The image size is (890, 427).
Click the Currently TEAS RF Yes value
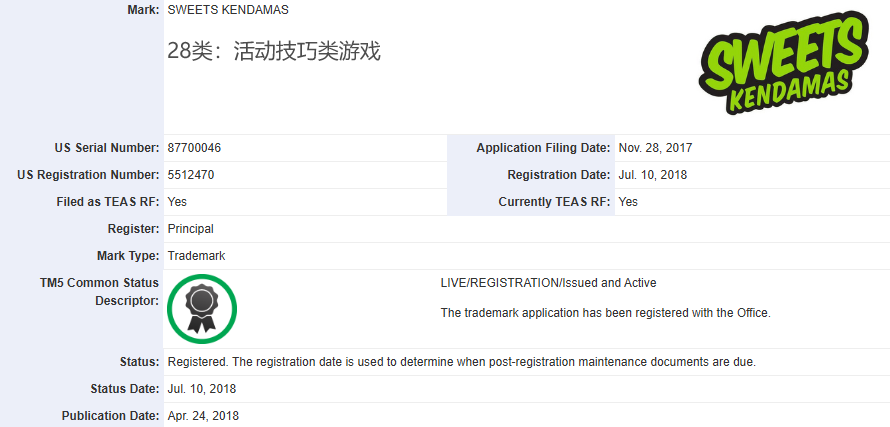[628, 202]
